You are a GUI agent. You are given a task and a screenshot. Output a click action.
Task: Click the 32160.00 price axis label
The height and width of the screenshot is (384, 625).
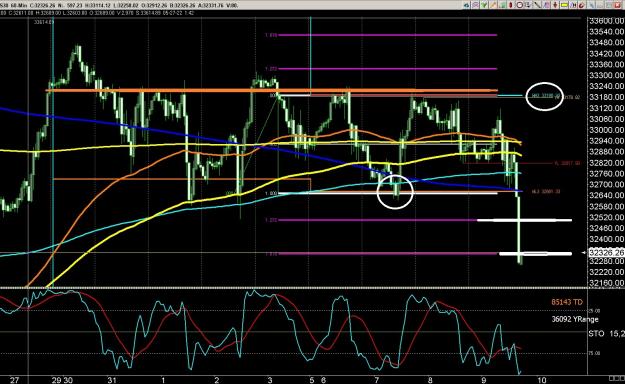[x=606, y=283]
